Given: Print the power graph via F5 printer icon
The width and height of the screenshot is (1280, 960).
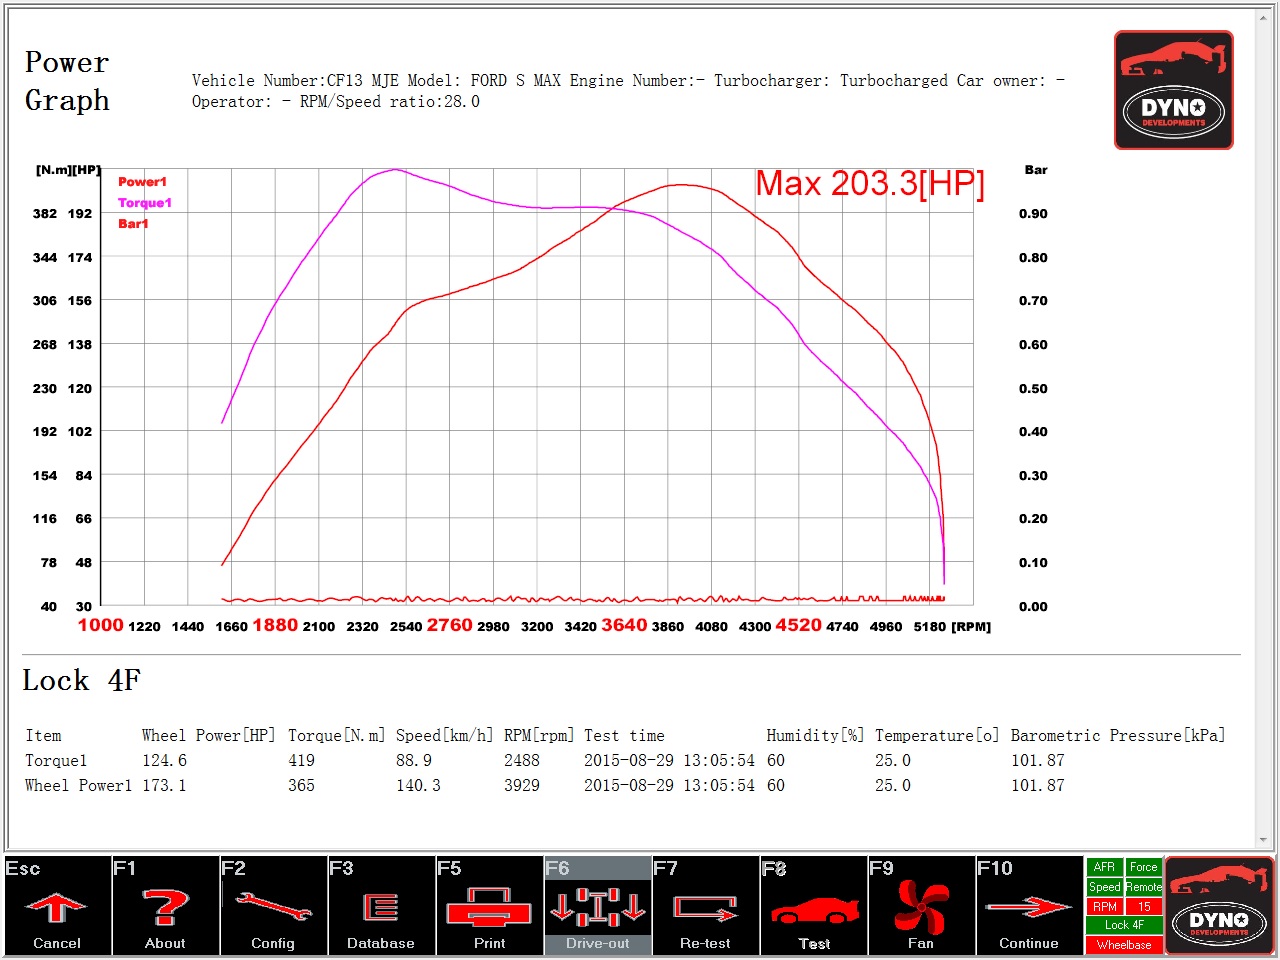Looking at the screenshot, I should coord(489,907).
